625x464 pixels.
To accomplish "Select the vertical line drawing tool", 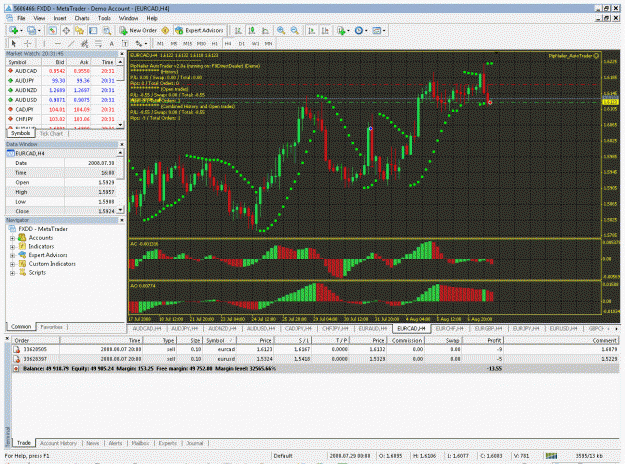I will point(44,43).
